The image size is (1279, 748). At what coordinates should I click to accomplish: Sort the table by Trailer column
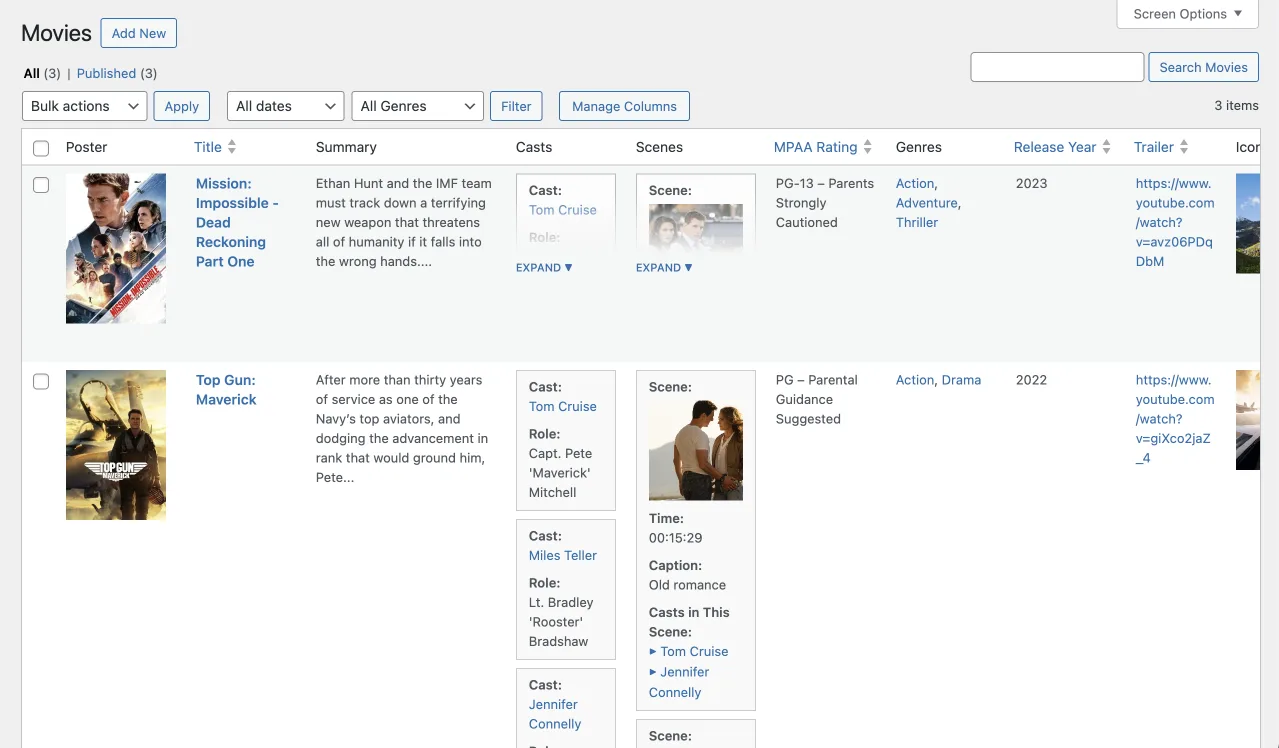click(1154, 147)
